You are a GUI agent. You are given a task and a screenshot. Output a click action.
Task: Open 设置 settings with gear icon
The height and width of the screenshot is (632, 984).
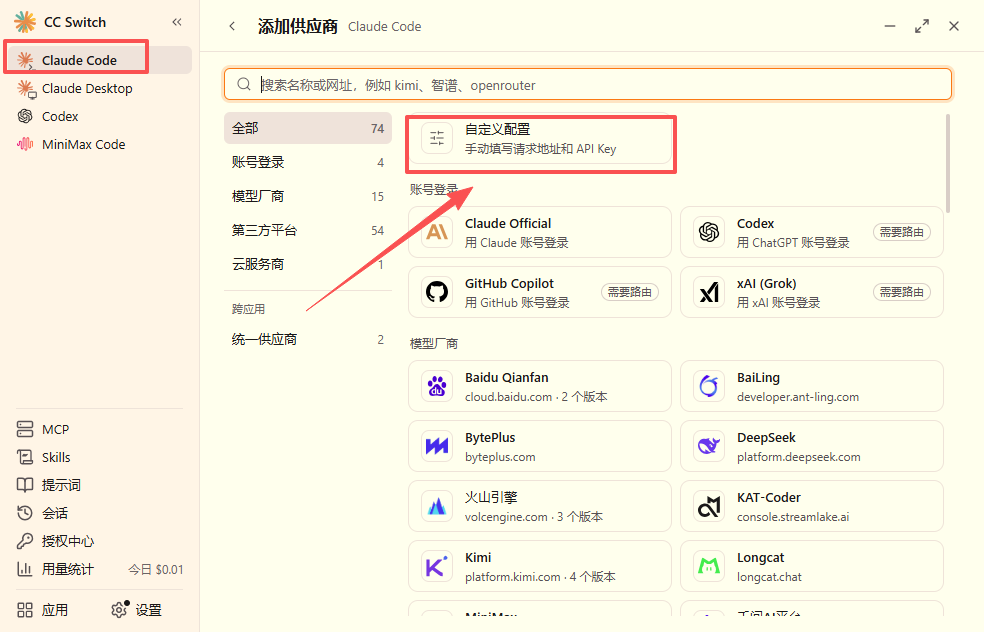[136, 610]
